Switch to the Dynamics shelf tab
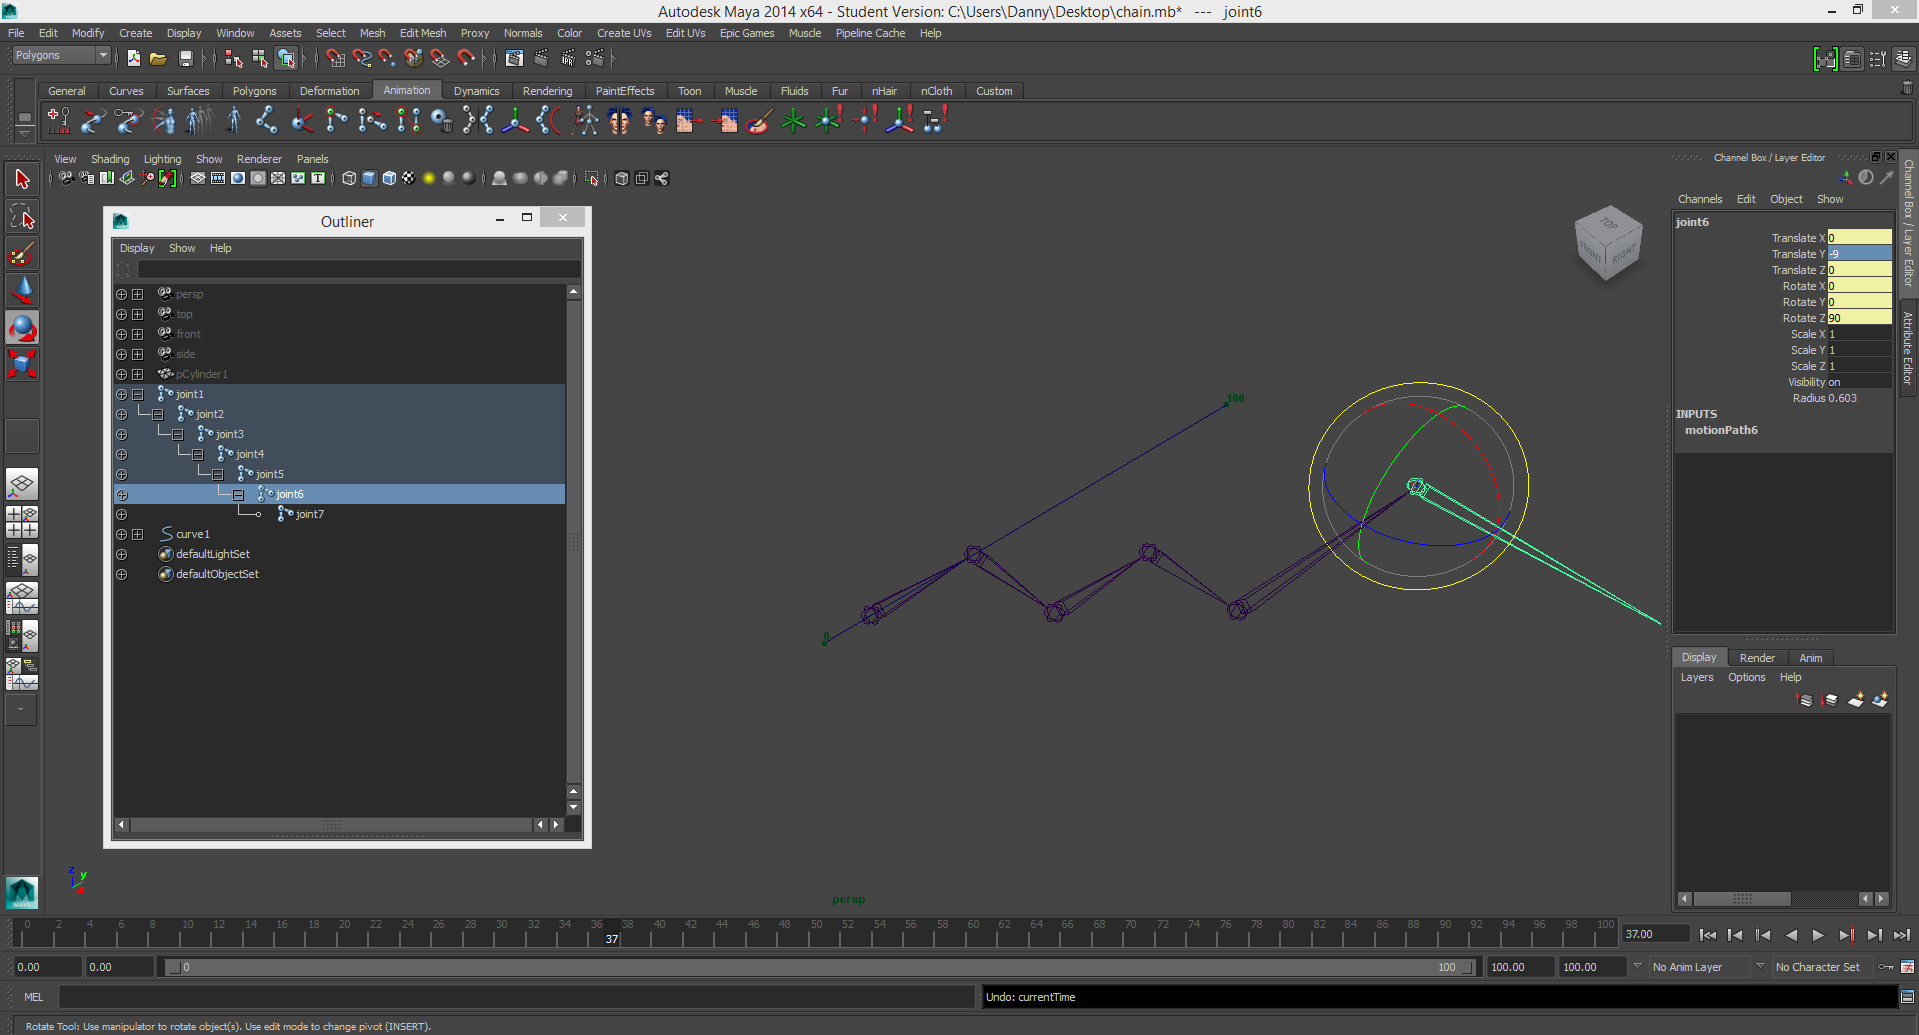The height and width of the screenshot is (1035, 1919). point(476,91)
